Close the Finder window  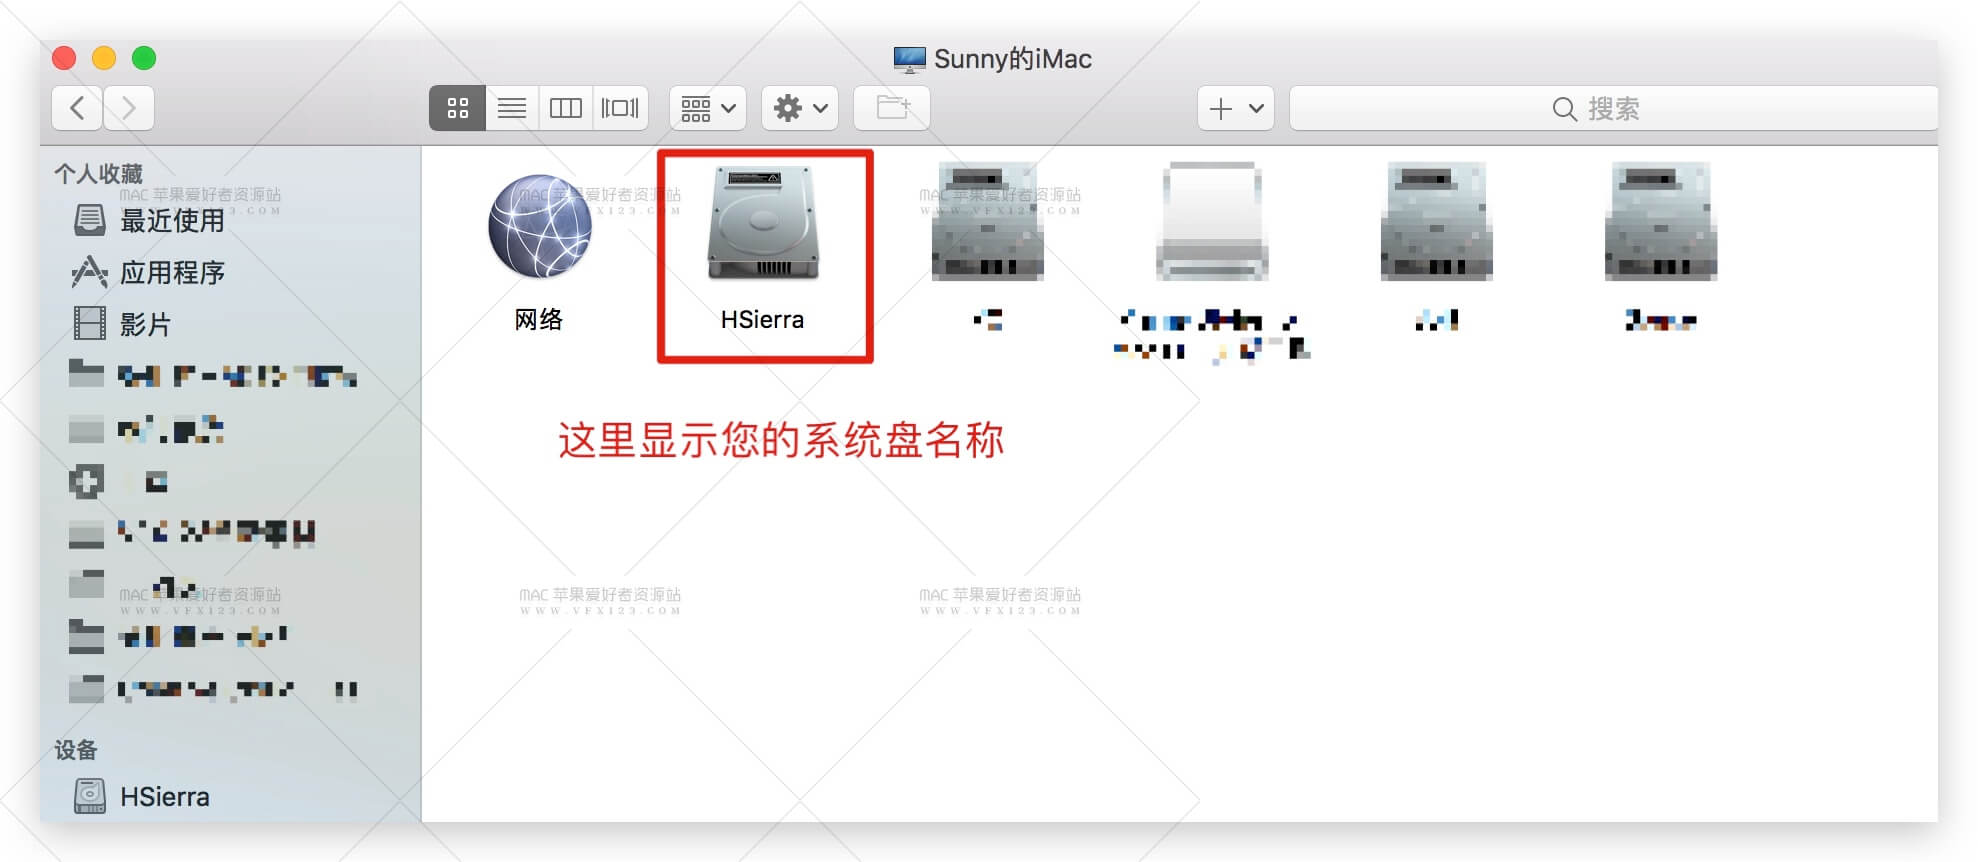pos(64,58)
